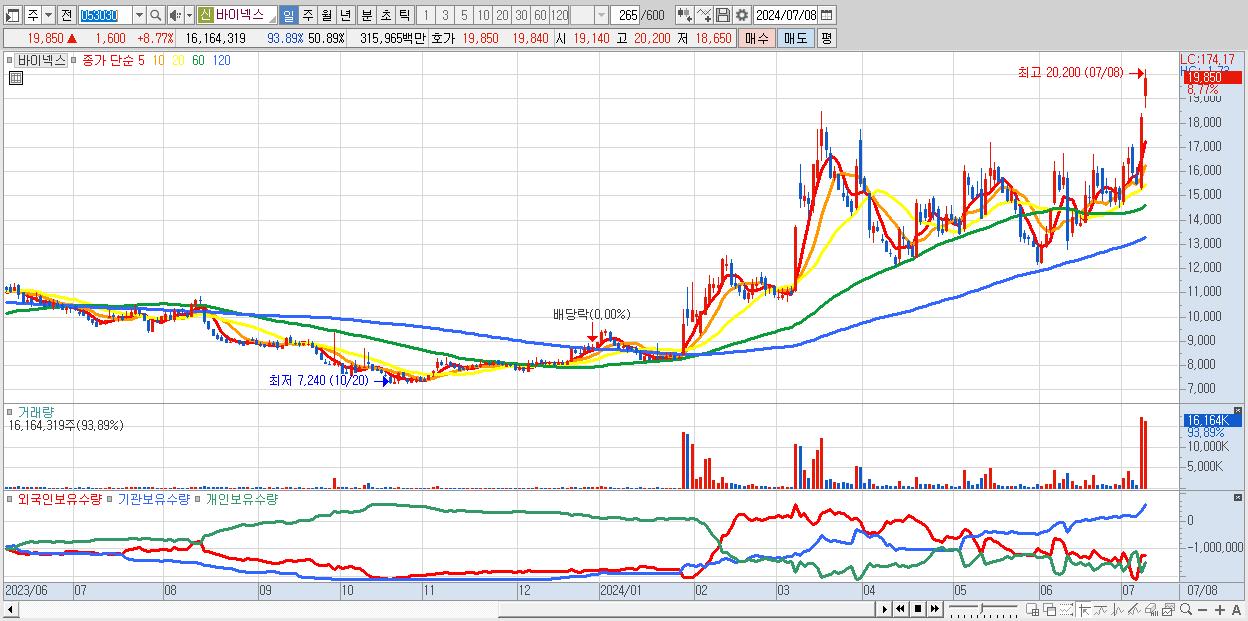Adjust the replay speed slider handle
Viewport: 1248px width, 621px height.
pos(981,608)
